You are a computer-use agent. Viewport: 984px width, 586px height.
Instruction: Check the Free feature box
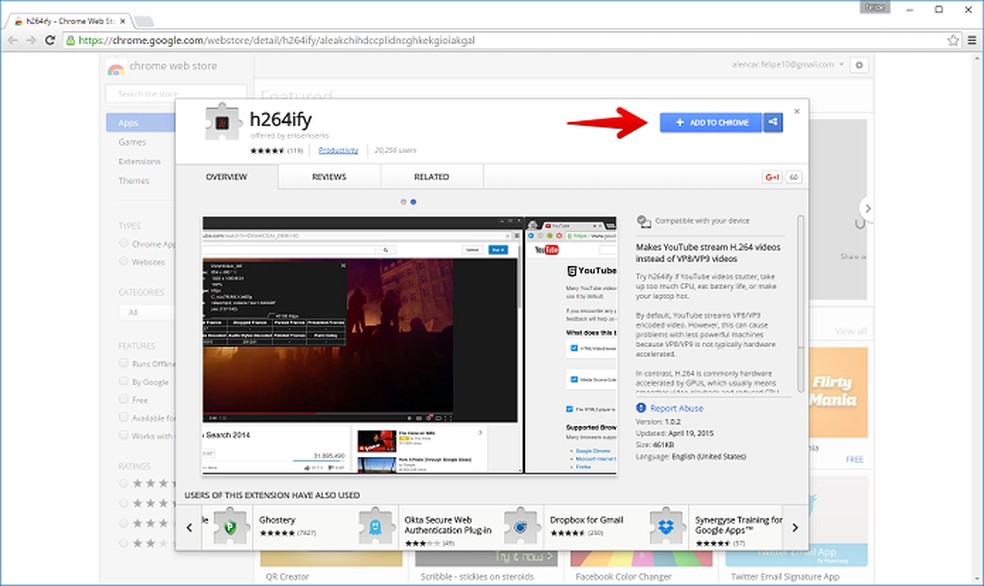point(124,399)
